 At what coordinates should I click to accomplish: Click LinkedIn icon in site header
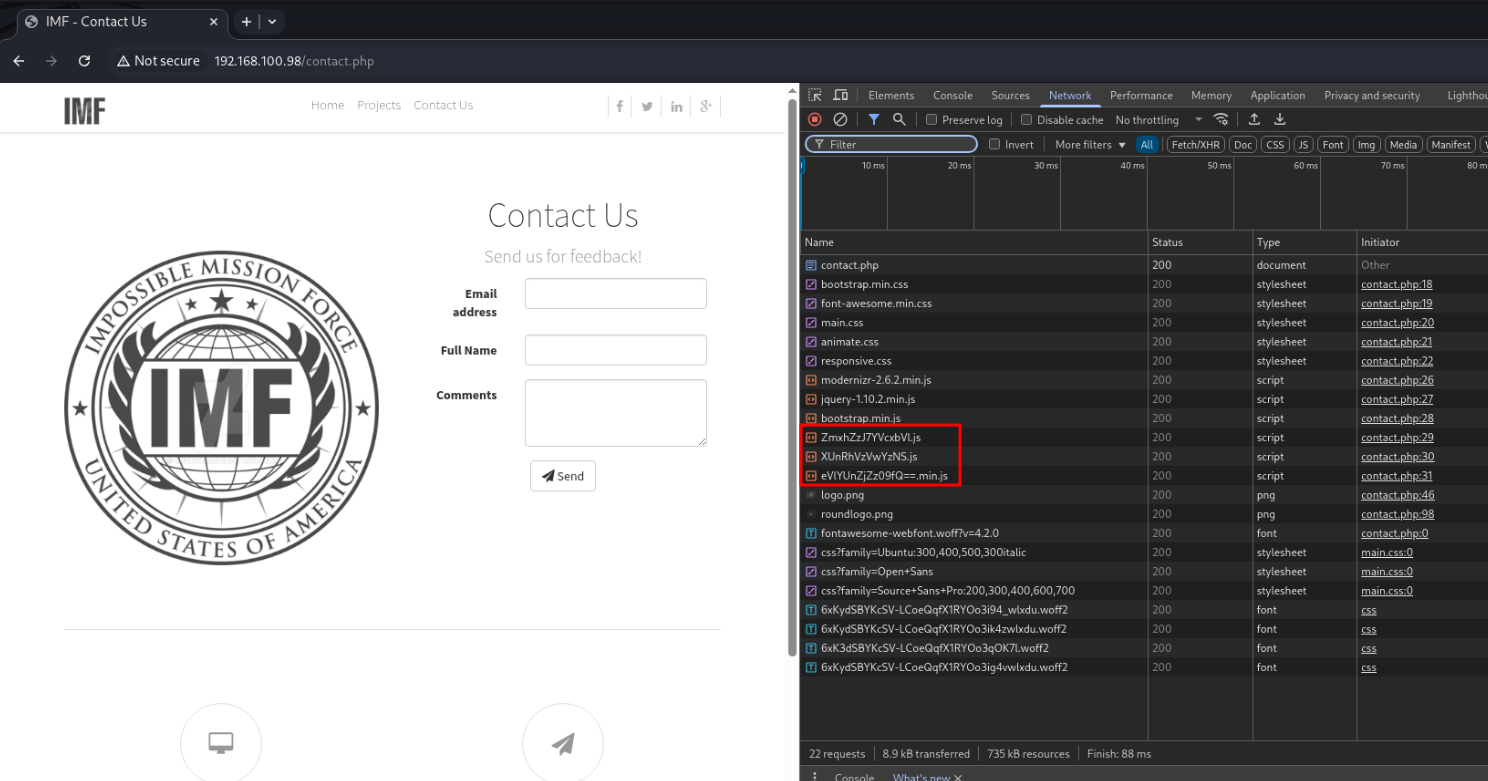click(x=677, y=107)
